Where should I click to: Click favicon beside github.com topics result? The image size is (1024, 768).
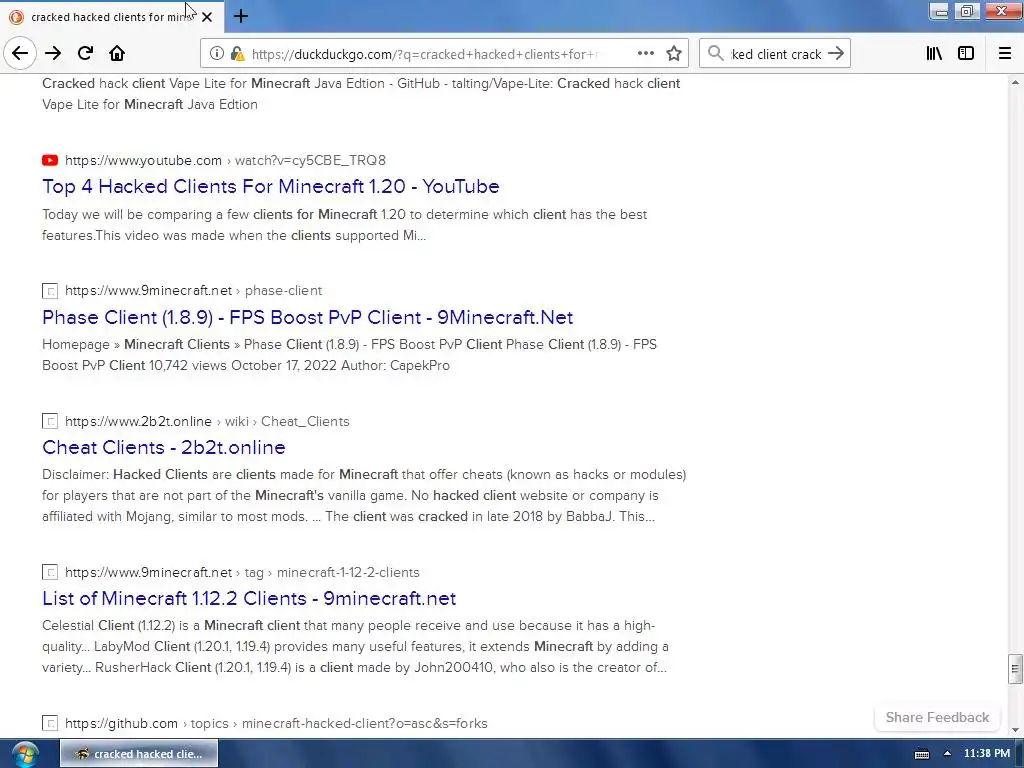(x=50, y=723)
